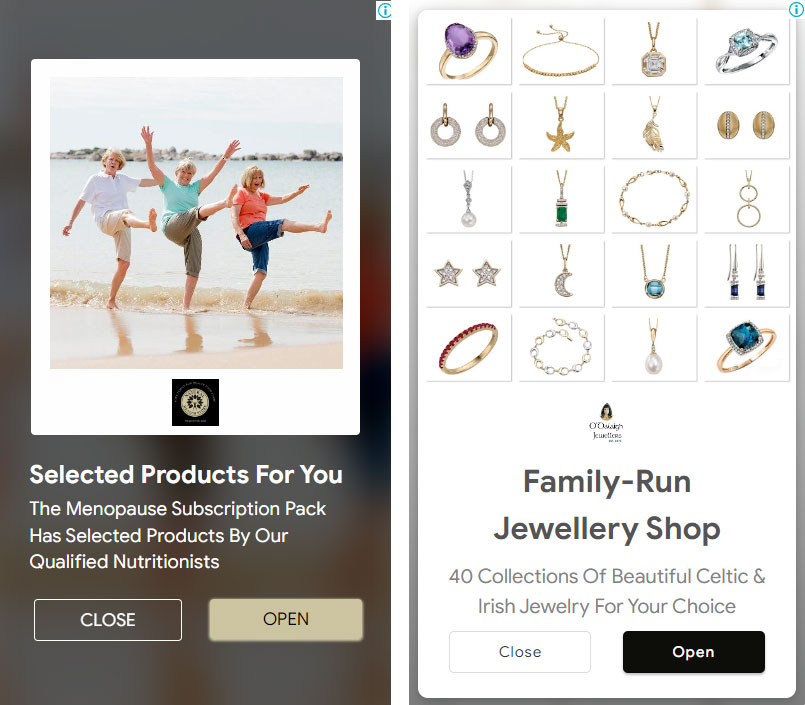Click the CLOSE button on menopause ad
This screenshot has height=705, width=805.
click(x=108, y=620)
